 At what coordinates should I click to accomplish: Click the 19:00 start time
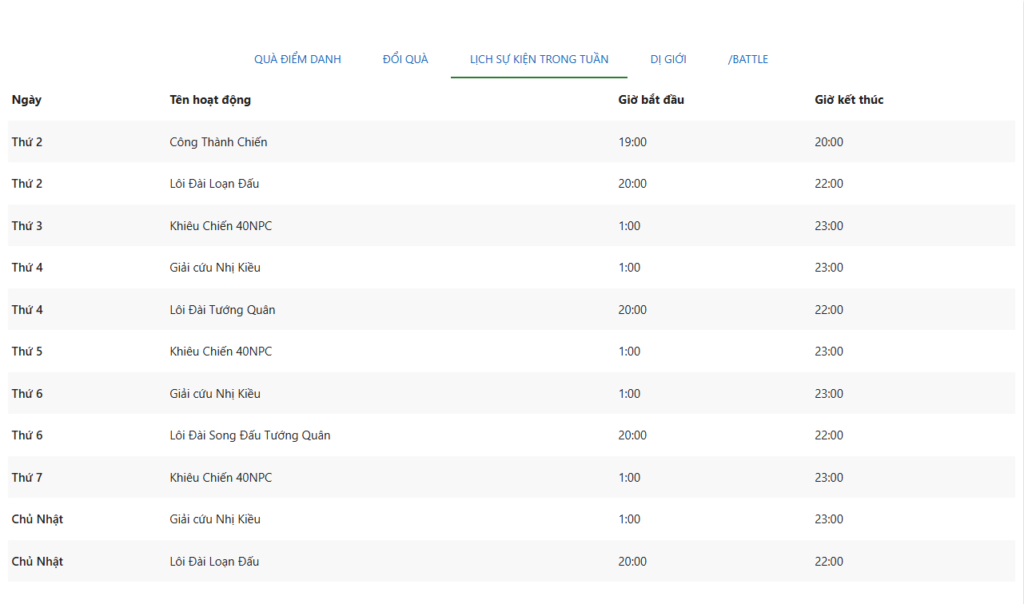pyautogui.click(x=632, y=142)
